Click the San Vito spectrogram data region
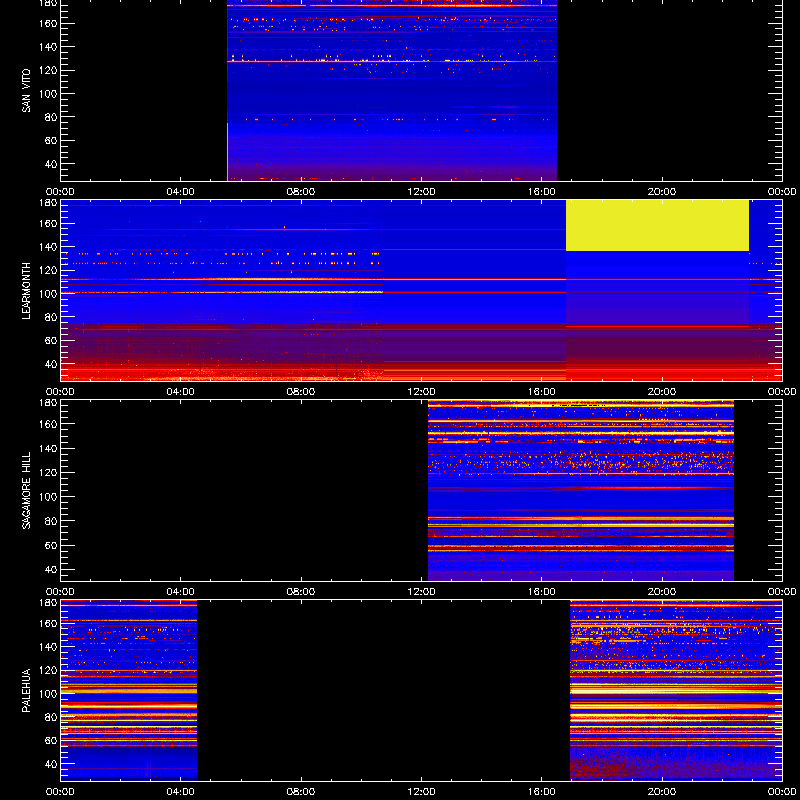This screenshot has width=800, height=800. [392, 90]
